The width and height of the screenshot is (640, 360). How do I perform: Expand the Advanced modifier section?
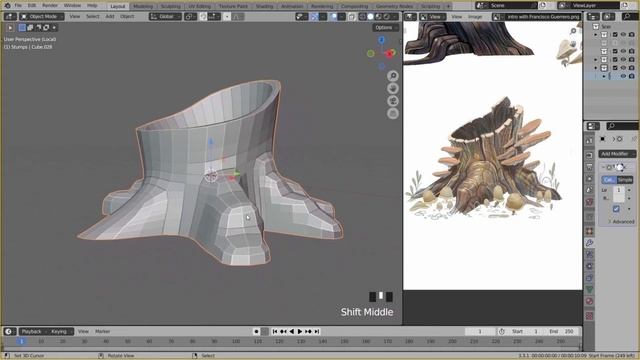(x=621, y=222)
